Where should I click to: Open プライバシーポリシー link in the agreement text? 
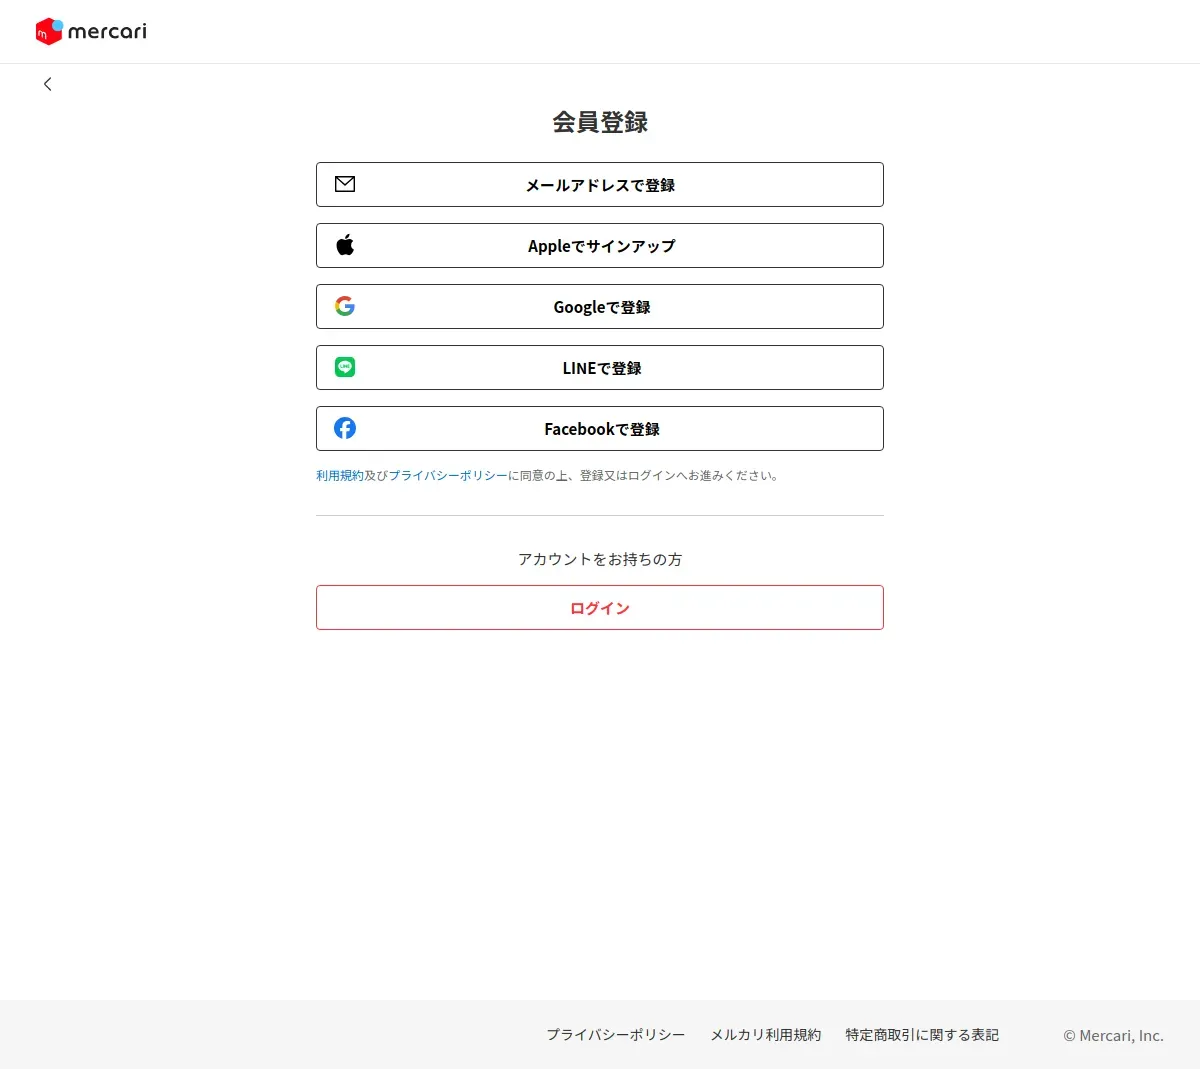[448, 476]
